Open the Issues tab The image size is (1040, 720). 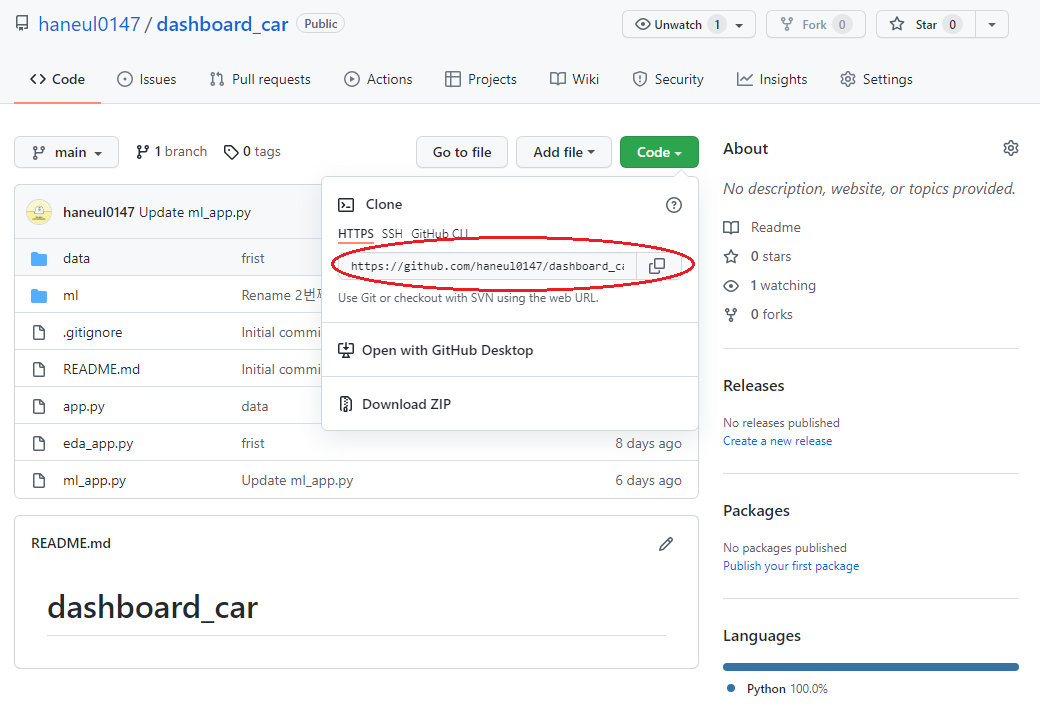click(147, 80)
